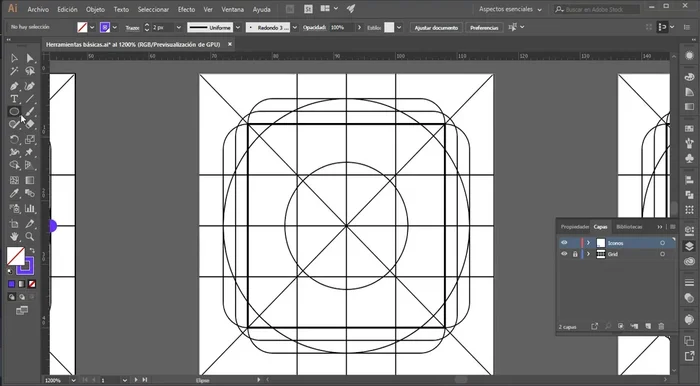700x386 pixels.
Task: Select the Scale tool
Action: (x=30, y=139)
